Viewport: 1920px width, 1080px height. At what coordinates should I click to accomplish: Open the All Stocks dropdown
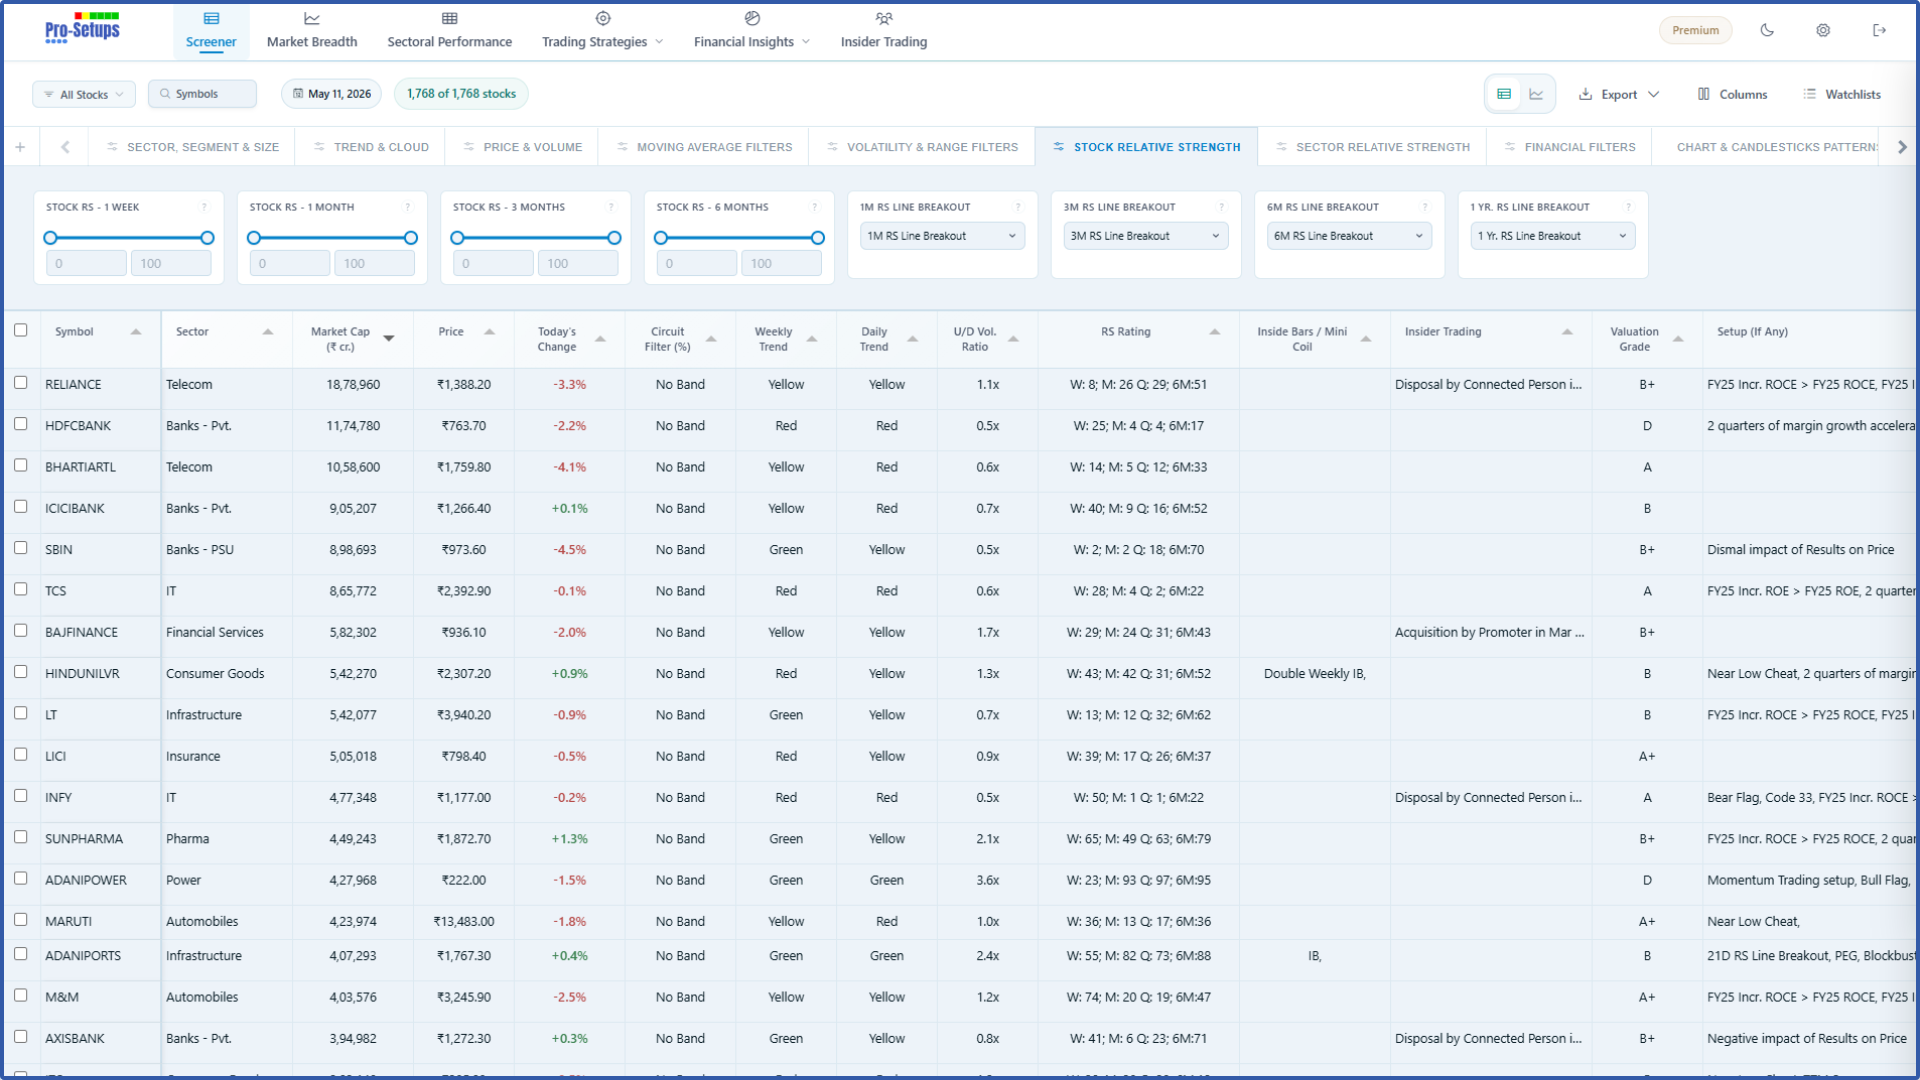pos(84,94)
